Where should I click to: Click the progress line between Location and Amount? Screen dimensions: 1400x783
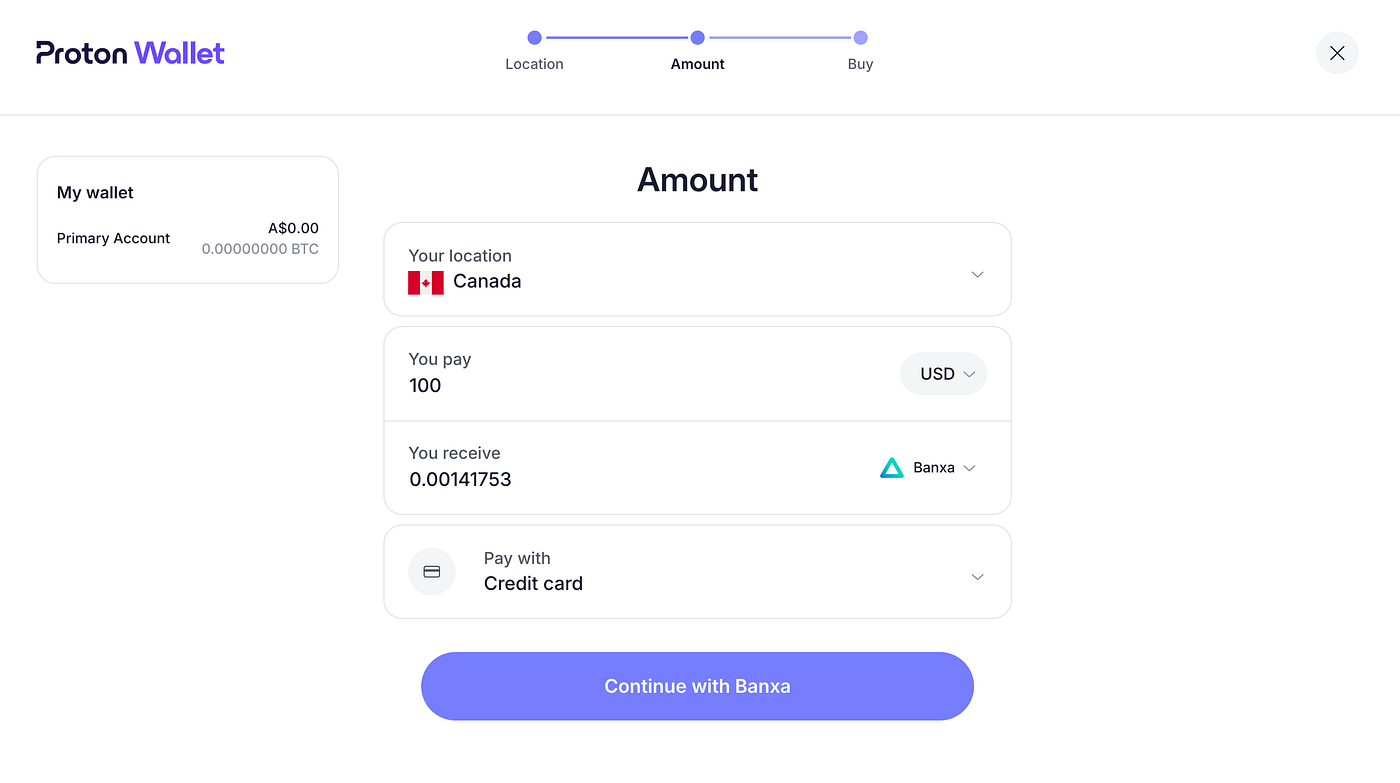(616, 38)
